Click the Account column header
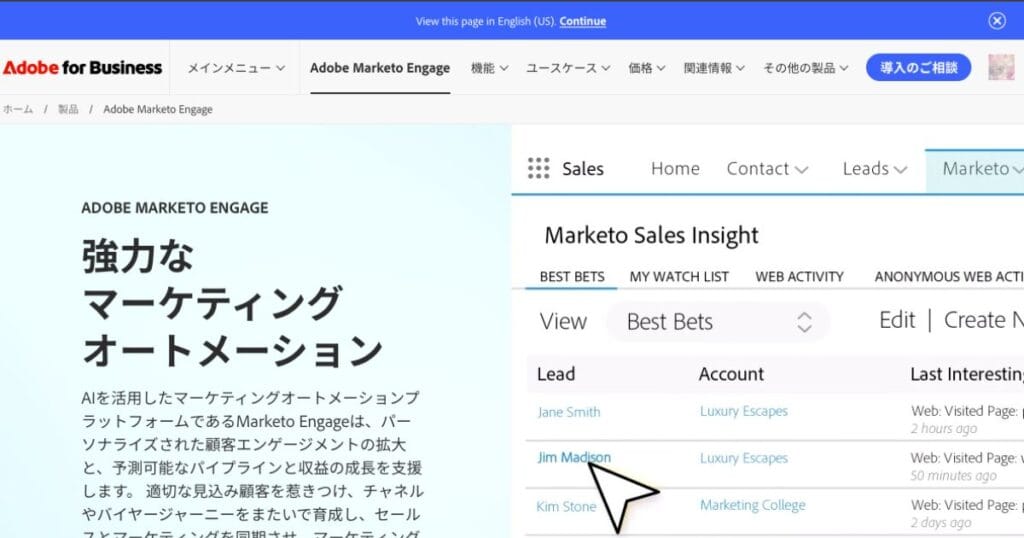This screenshot has width=1024, height=538. tap(731, 374)
